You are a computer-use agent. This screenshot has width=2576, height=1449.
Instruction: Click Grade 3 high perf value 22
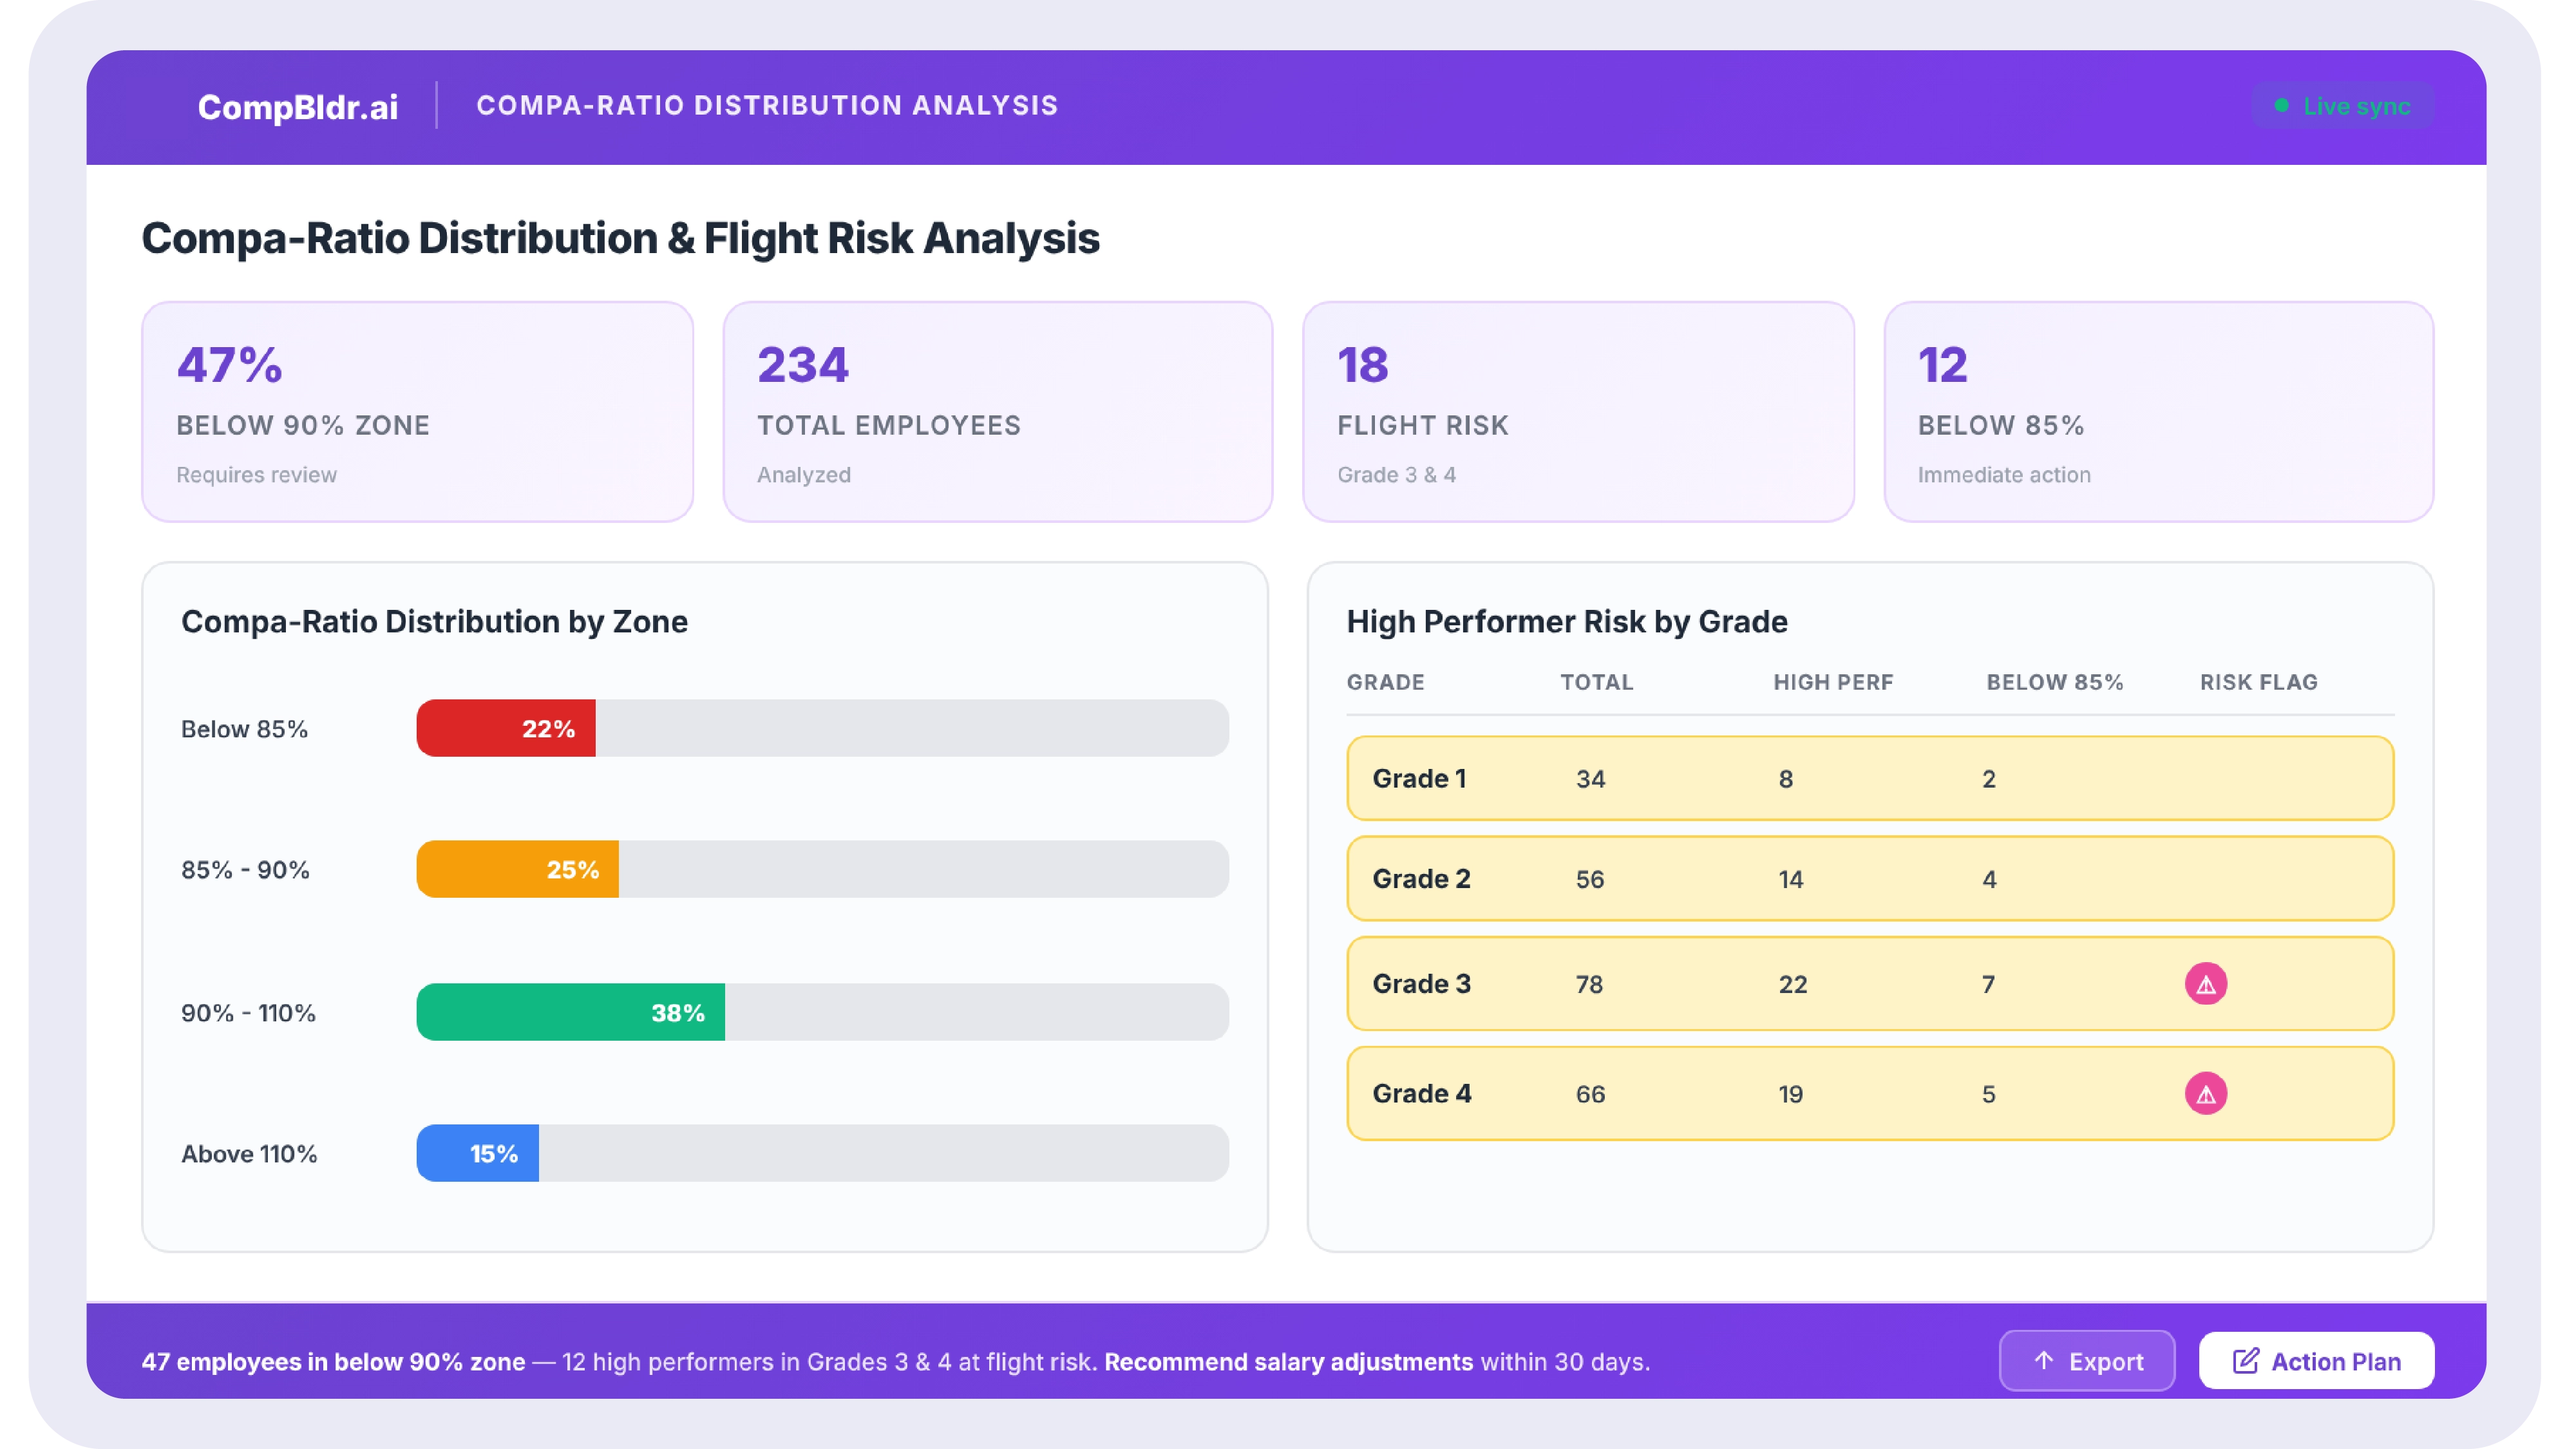tap(1792, 984)
